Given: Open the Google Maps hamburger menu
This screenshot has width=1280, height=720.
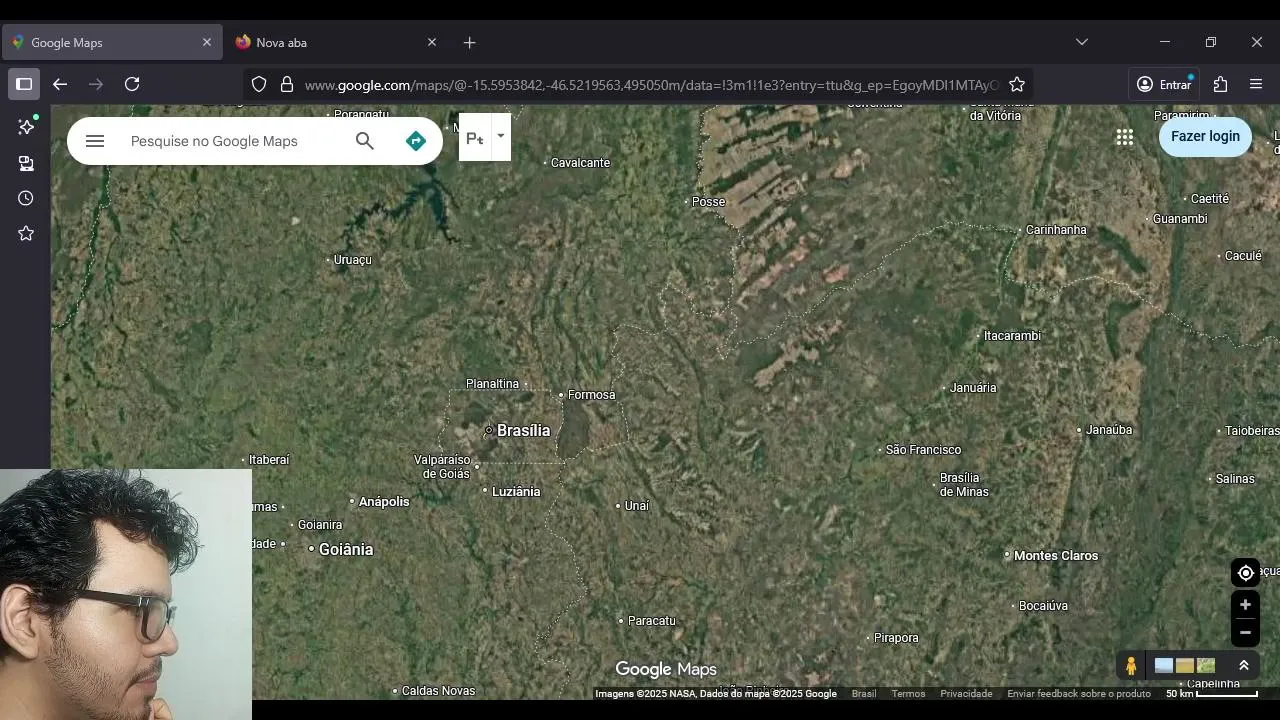Looking at the screenshot, I should coord(95,141).
